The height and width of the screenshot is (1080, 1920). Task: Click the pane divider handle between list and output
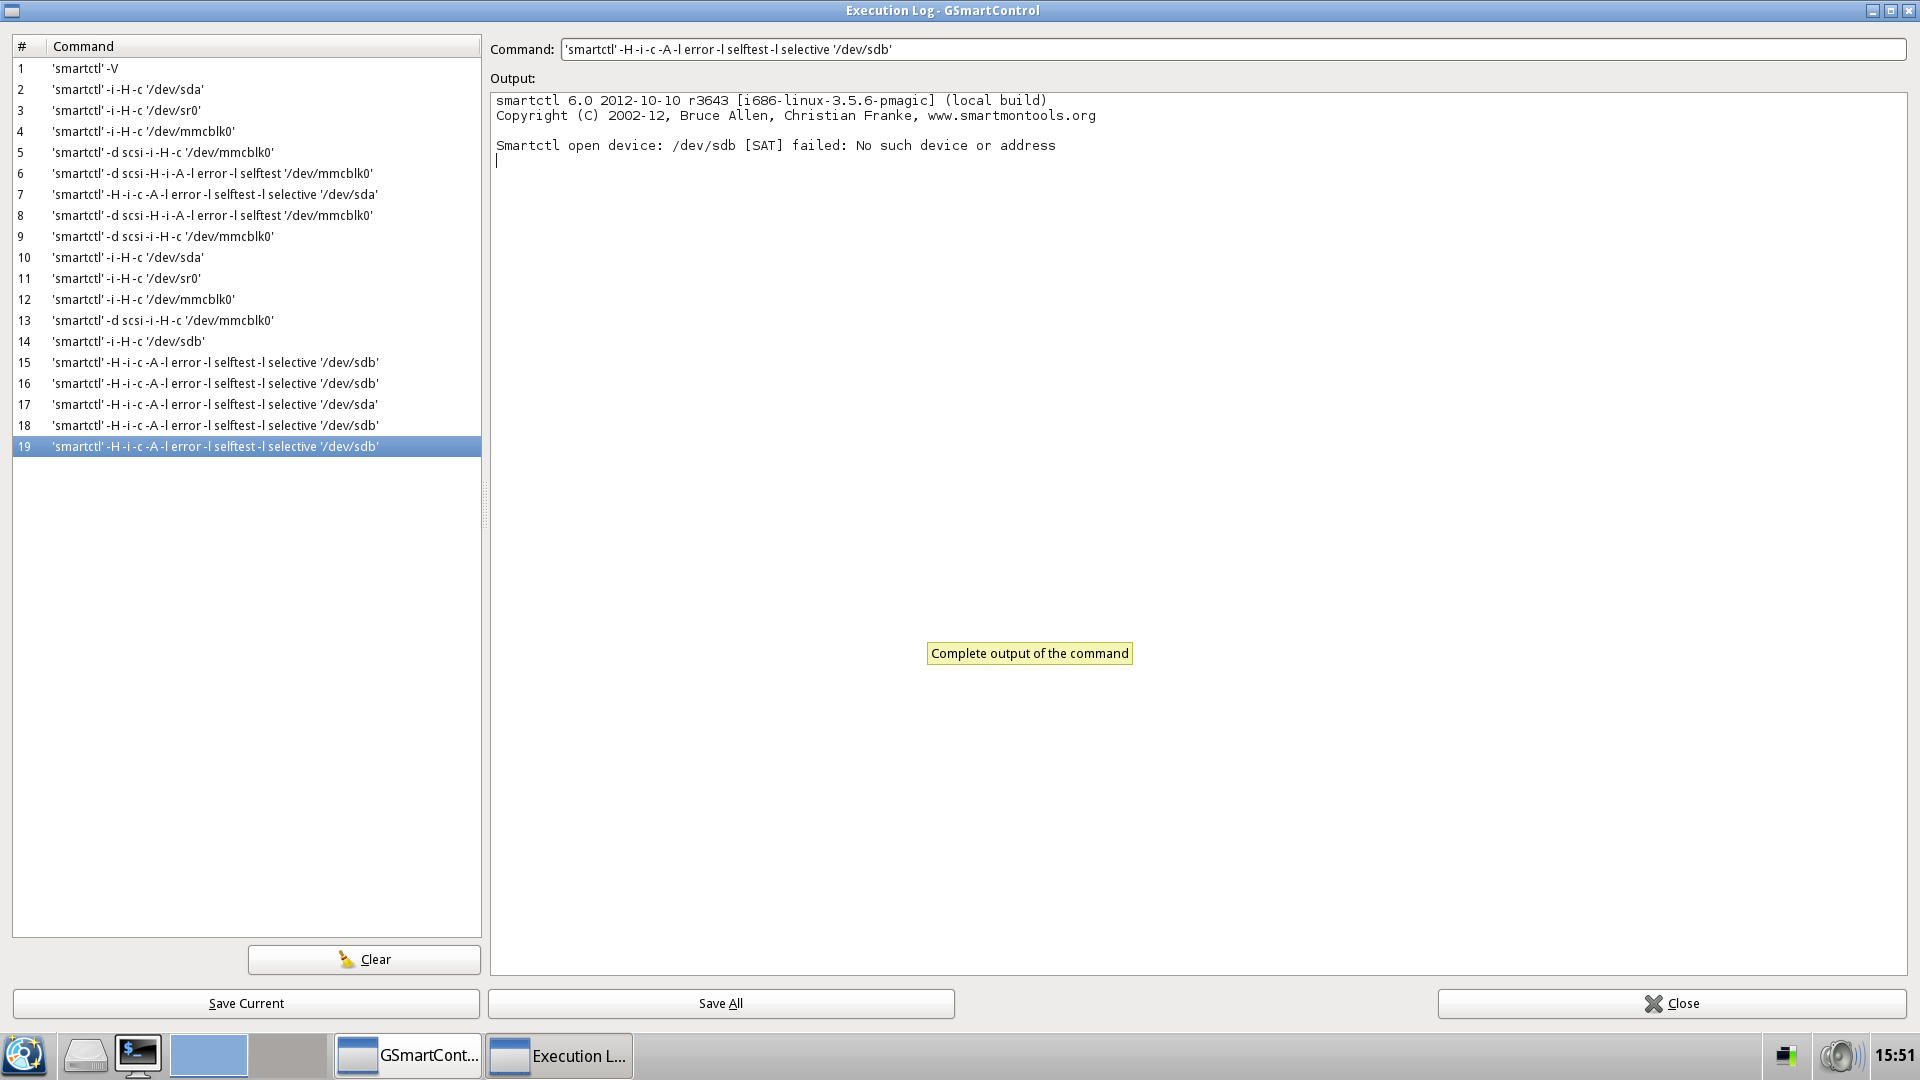(x=486, y=505)
